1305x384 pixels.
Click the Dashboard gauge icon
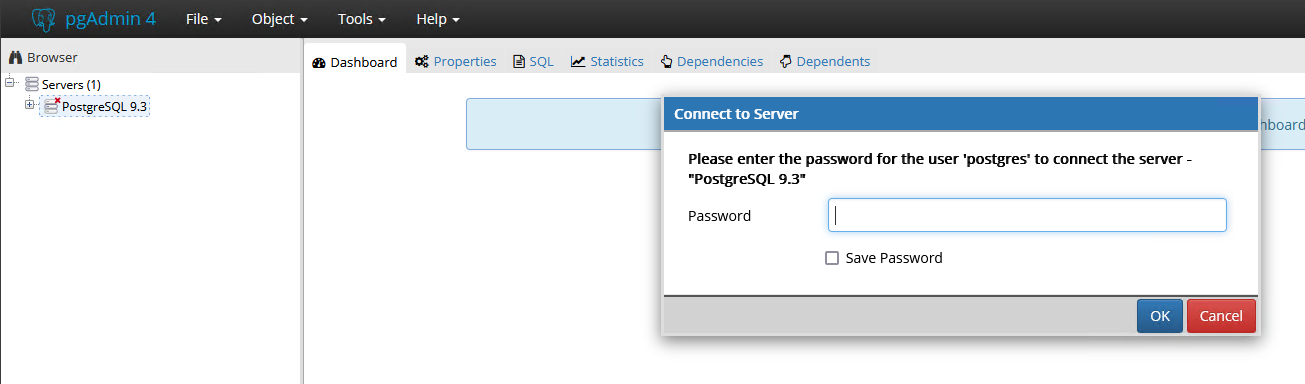tap(319, 62)
